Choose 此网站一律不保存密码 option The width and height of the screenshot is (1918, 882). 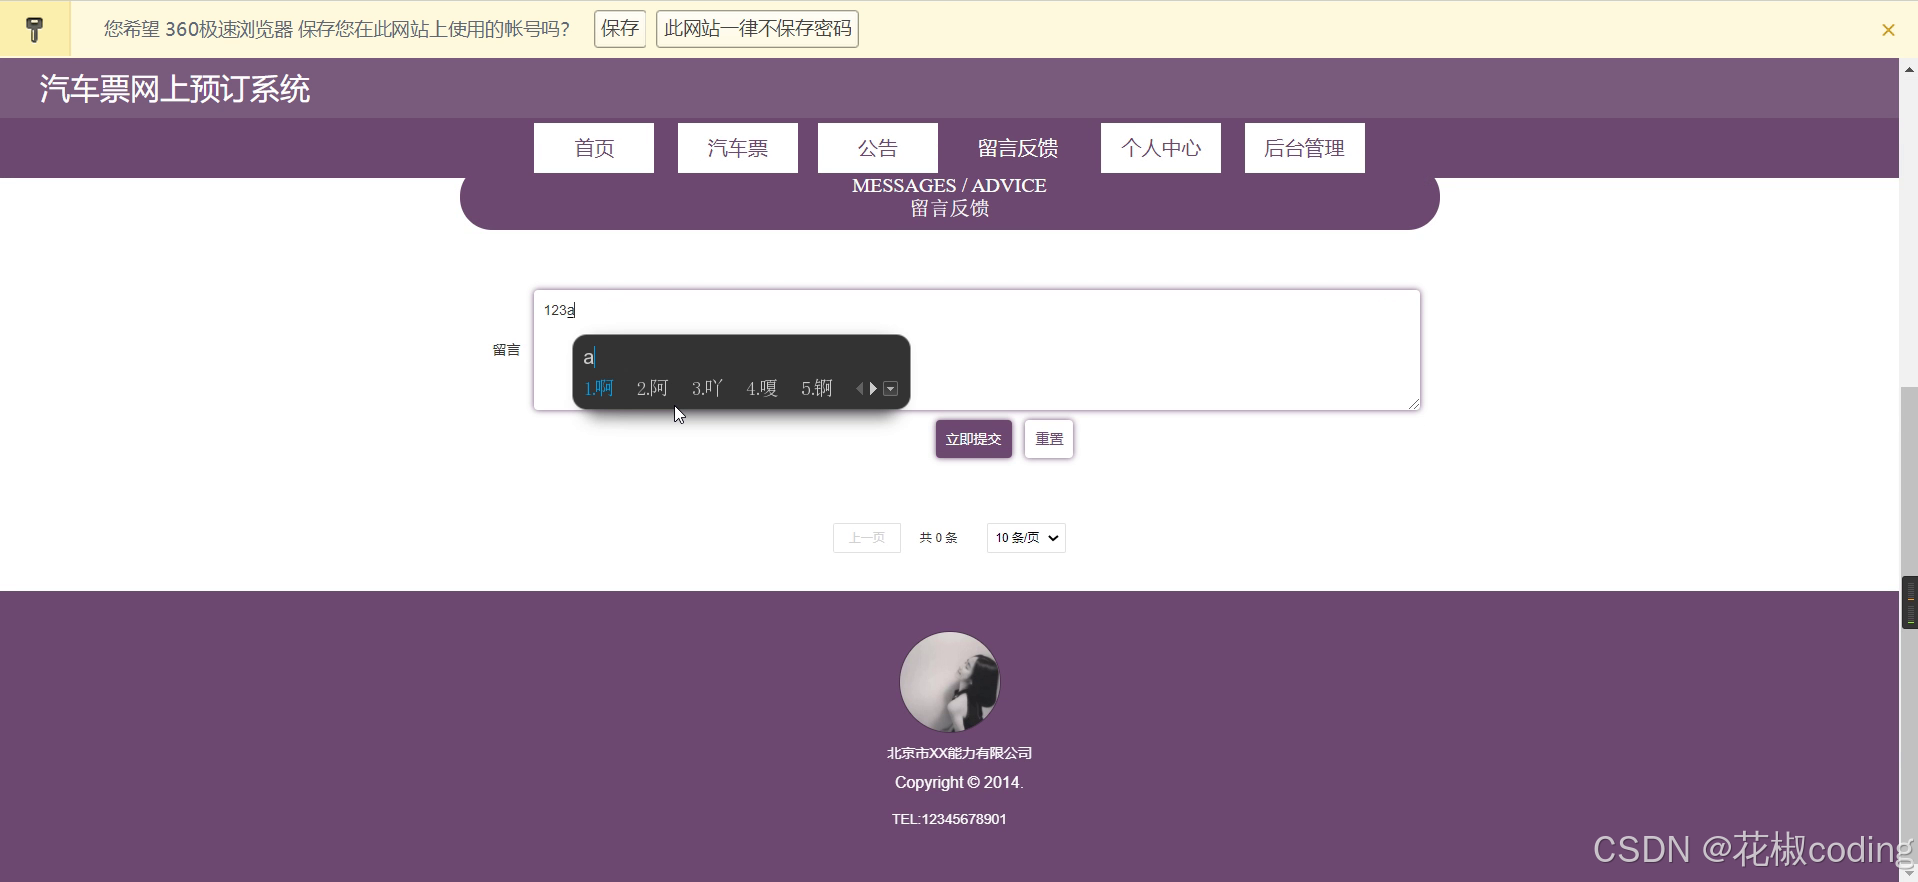click(757, 29)
